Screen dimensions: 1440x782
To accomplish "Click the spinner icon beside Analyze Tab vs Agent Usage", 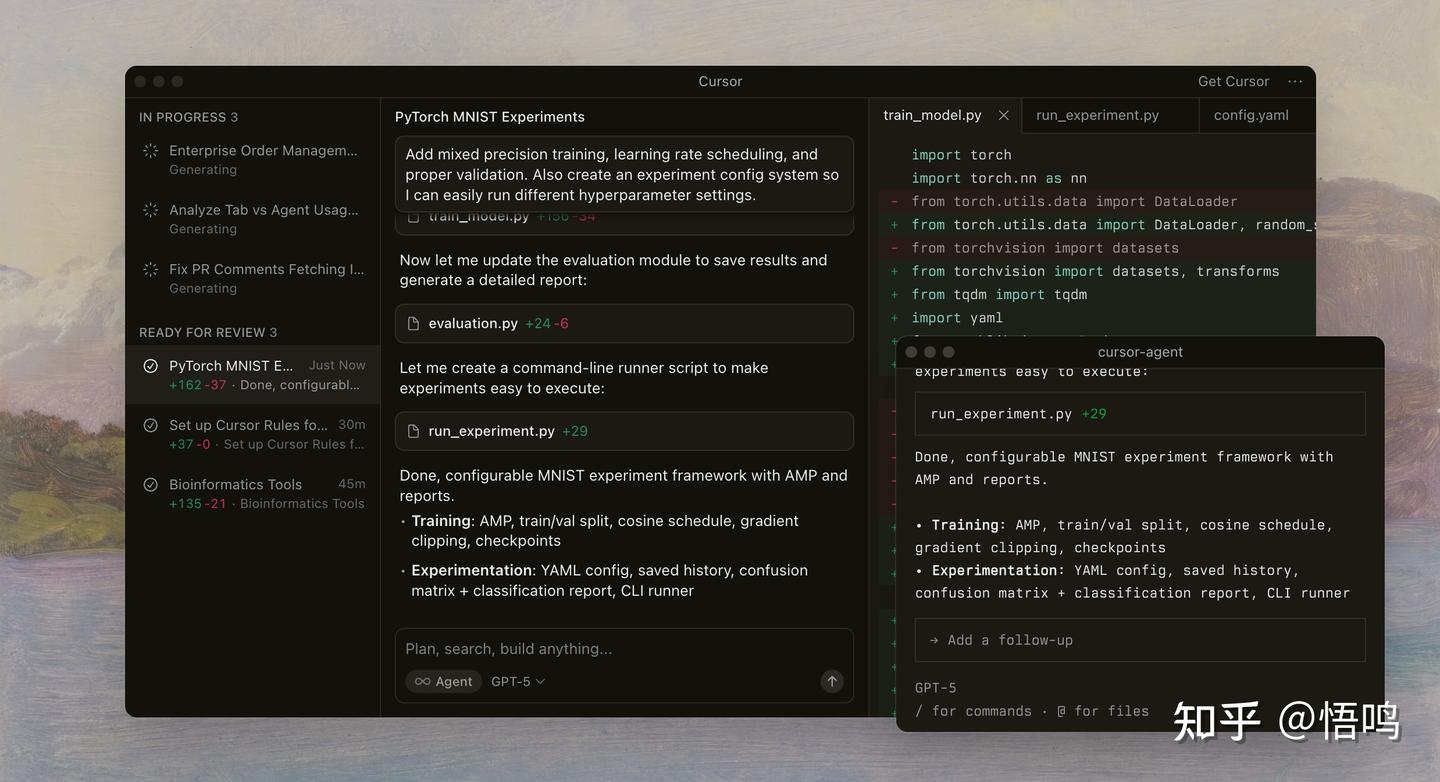I will pyautogui.click(x=150, y=210).
